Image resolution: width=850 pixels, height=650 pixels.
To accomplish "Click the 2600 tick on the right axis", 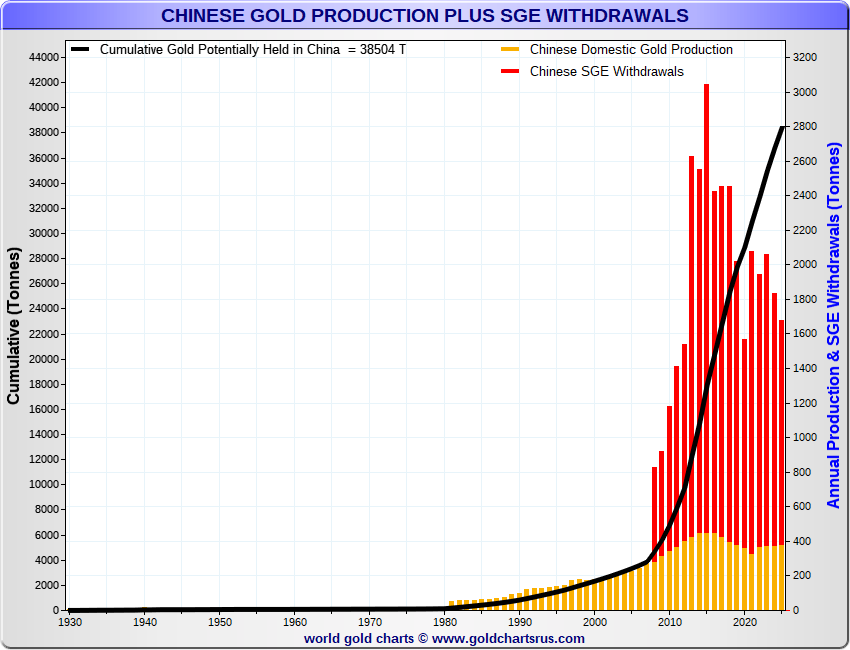I will tap(805, 161).
